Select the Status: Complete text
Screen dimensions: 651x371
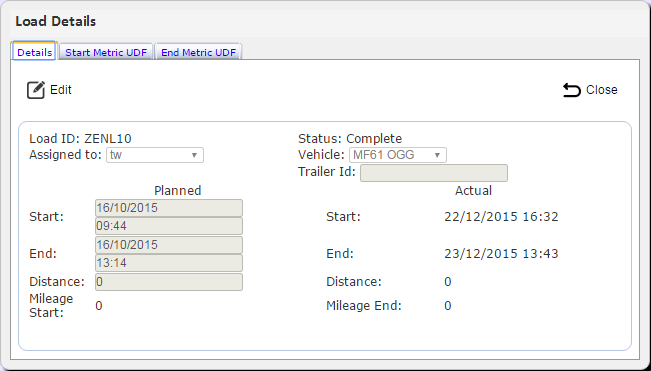coord(350,139)
